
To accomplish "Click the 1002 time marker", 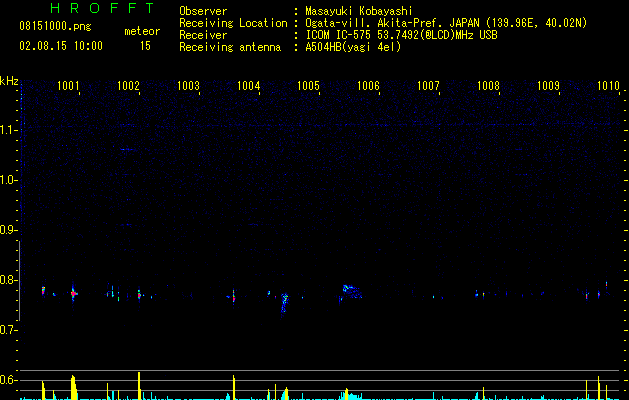I will [128, 86].
